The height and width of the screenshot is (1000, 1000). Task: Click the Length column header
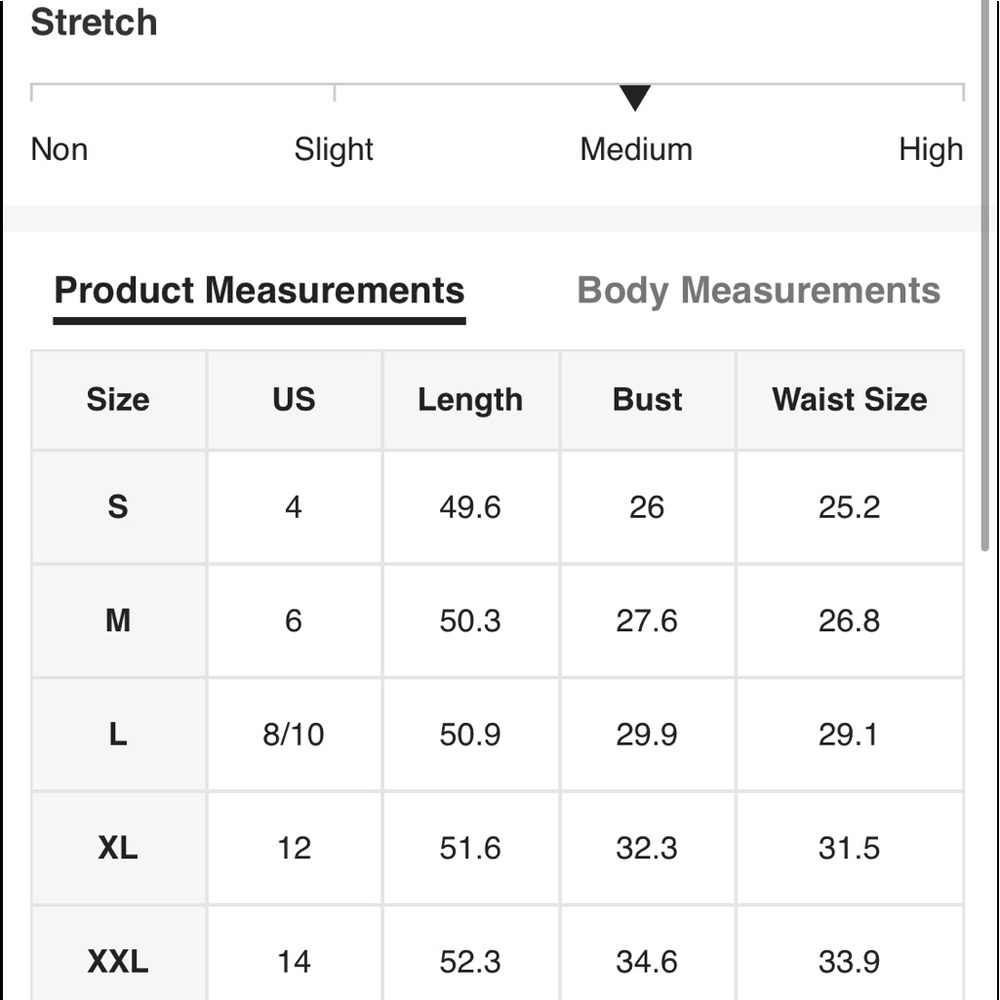[470, 400]
